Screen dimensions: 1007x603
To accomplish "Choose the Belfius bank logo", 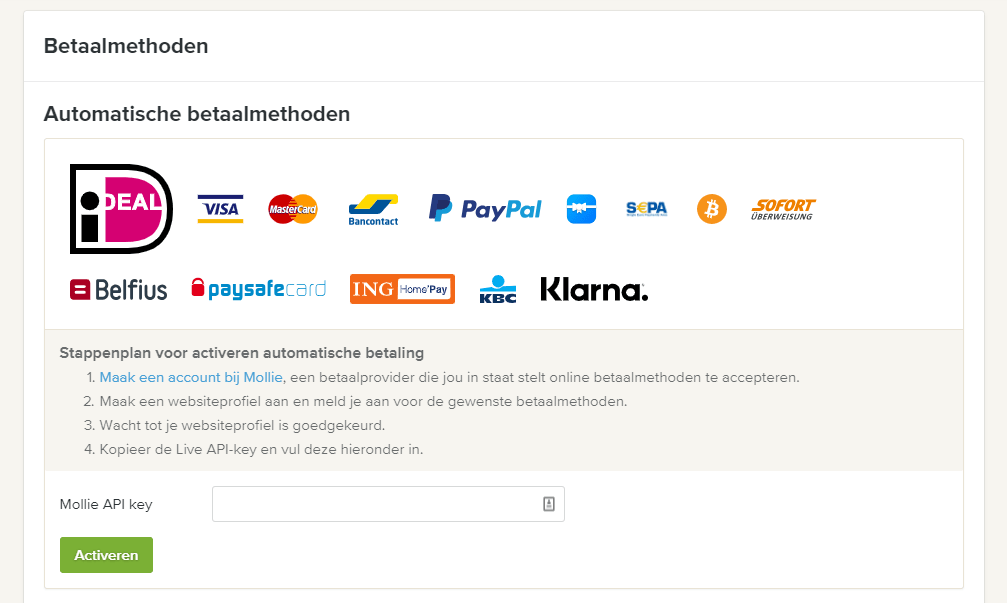I will pyautogui.click(x=118, y=290).
